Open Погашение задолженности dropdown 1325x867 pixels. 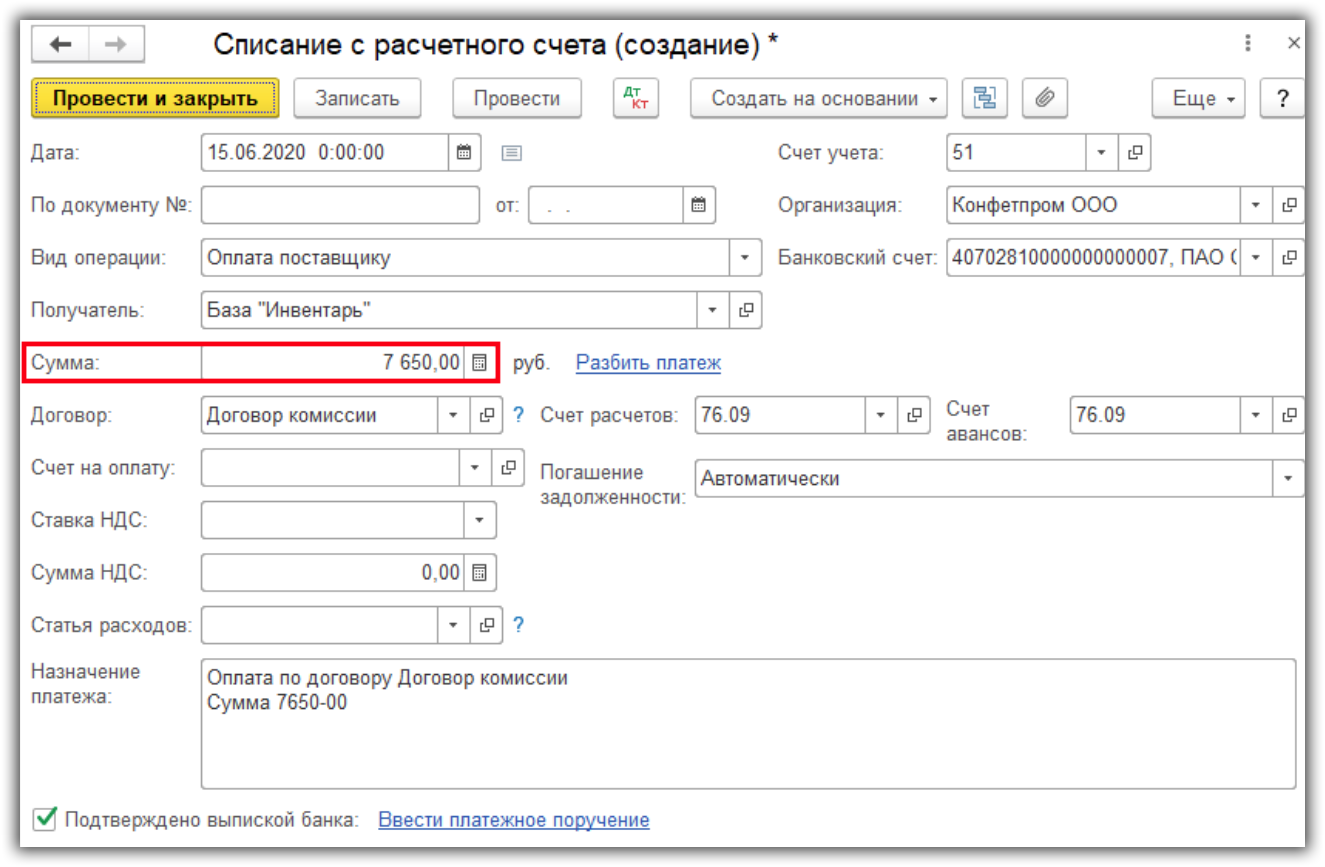(1288, 479)
